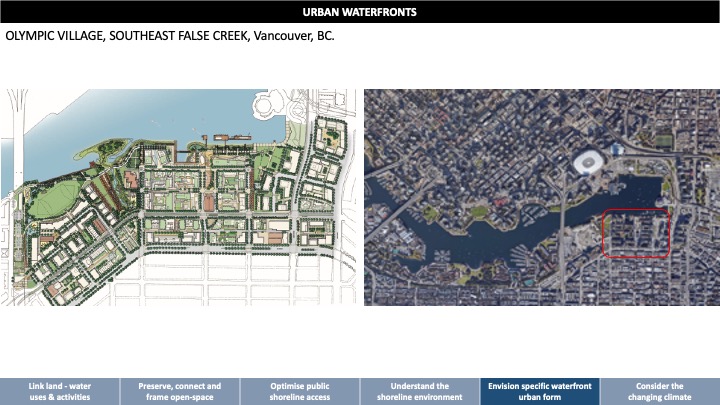Click the Olympic Village site plan image
The width and height of the screenshot is (720, 405).
(x=178, y=197)
